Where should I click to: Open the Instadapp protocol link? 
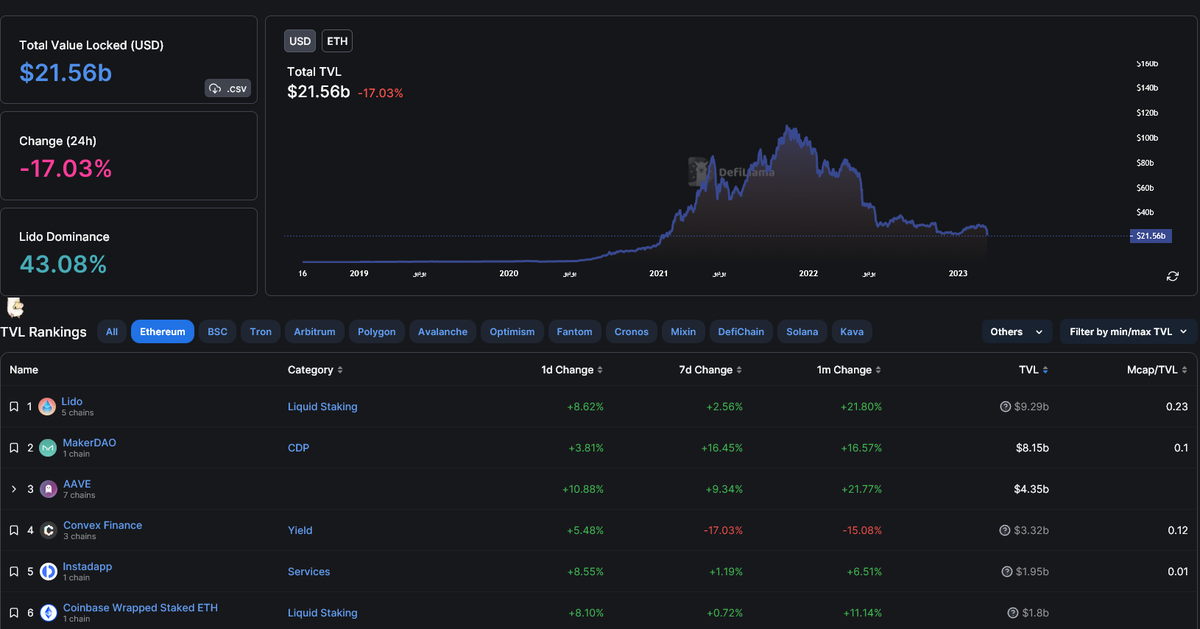click(88, 566)
